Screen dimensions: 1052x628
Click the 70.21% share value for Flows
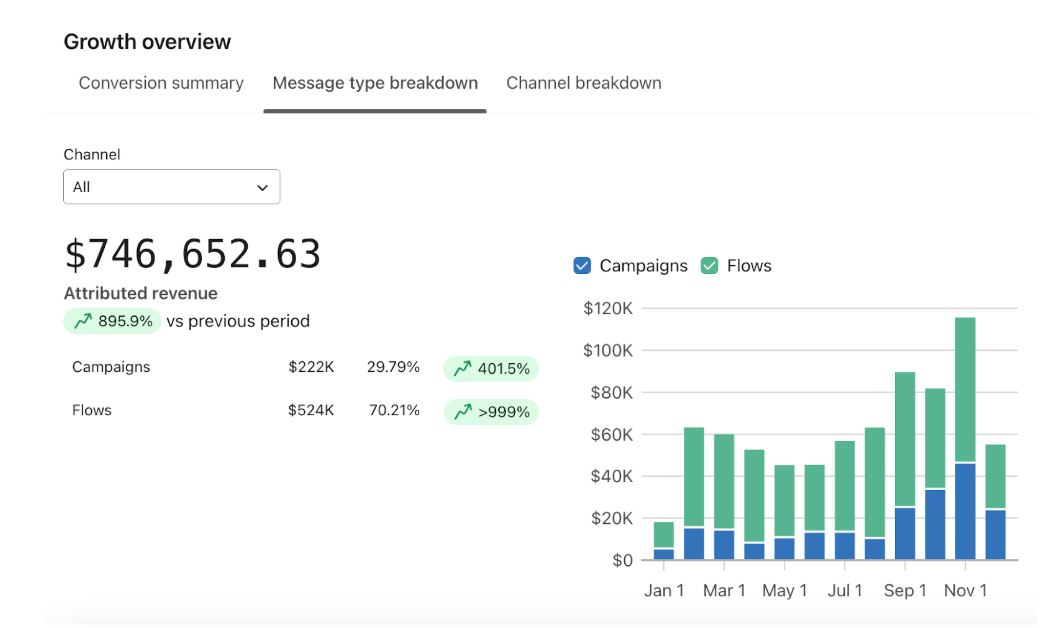pyautogui.click(x=393, y=410)
